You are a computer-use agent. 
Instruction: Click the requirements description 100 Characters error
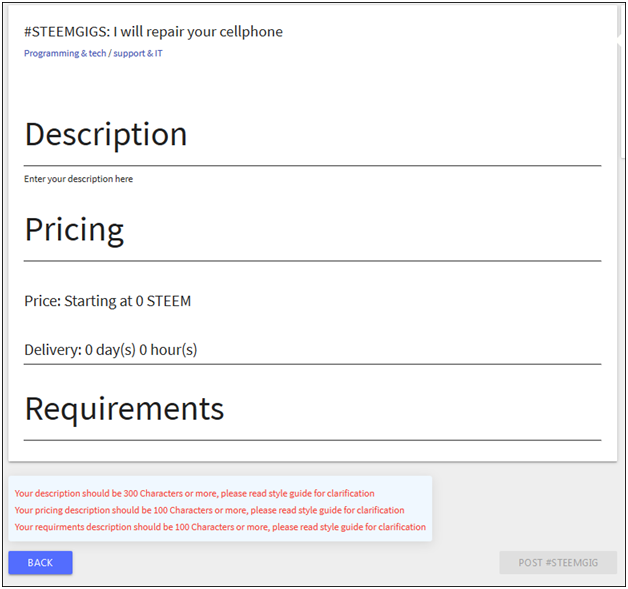pyautogui.click(x=220, y=527)
